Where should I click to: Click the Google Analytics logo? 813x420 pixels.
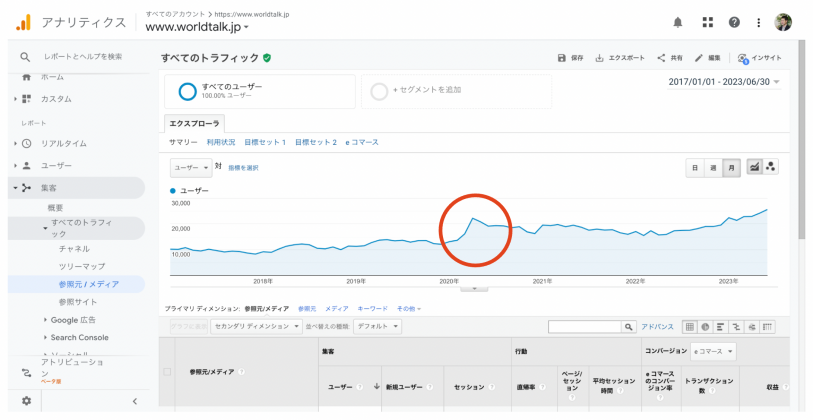click(x=23, y=22)
